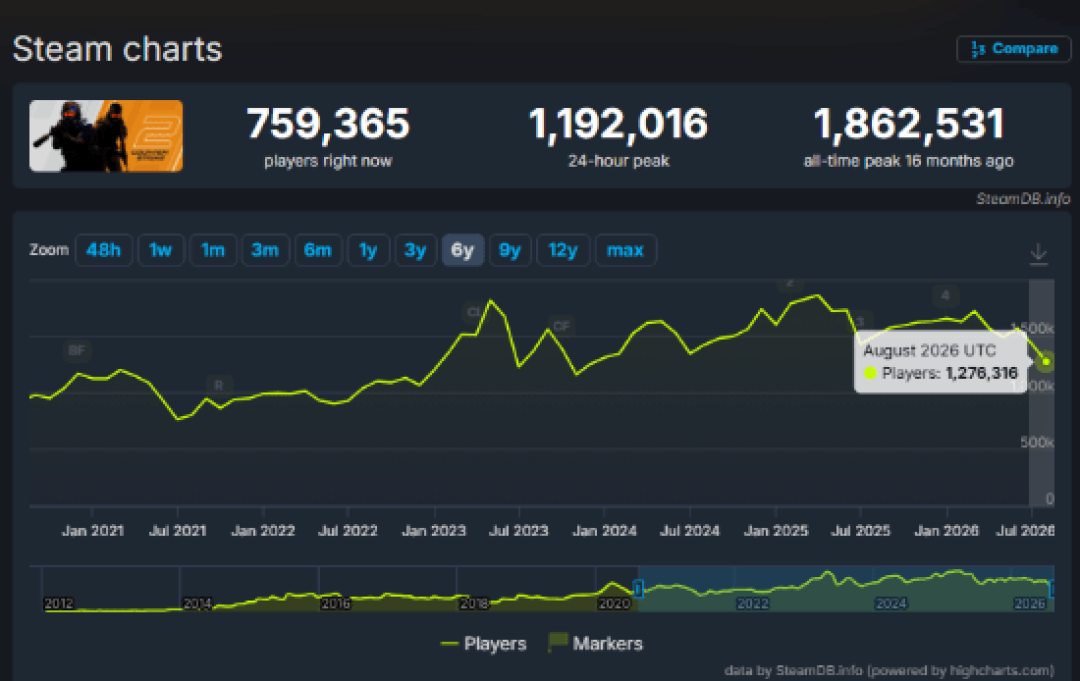Set zoom to 3m
1080x681 pixels.
[265, 250]
